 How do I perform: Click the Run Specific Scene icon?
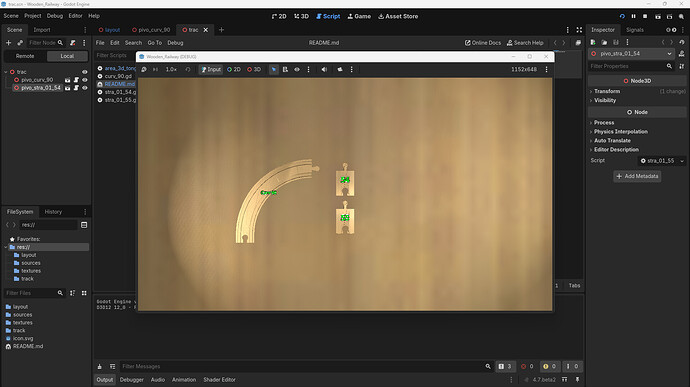(669, 16)
